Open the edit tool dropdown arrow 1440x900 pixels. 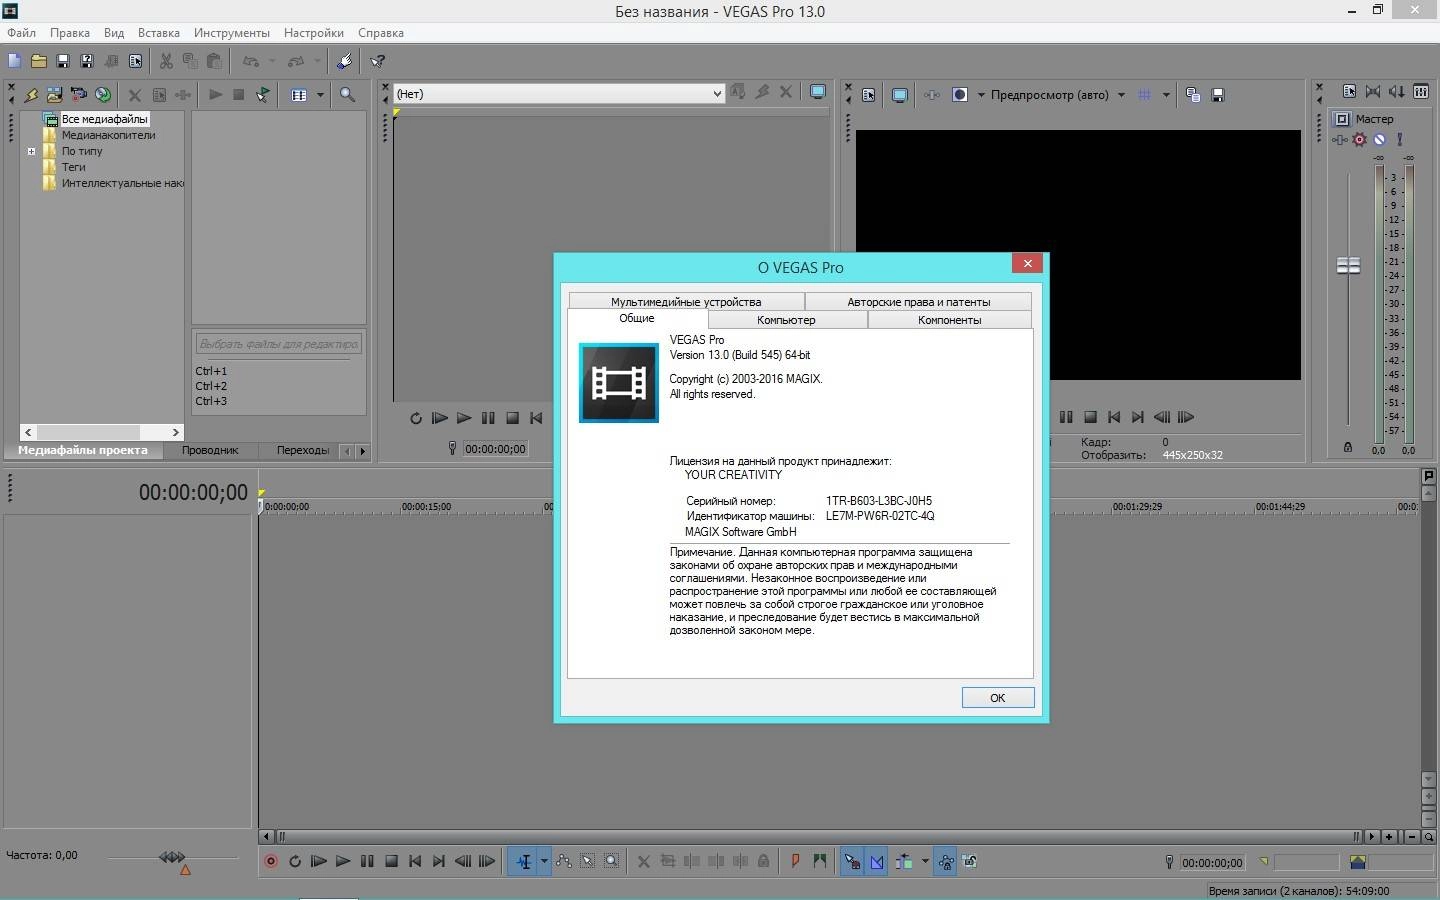[544, 861]
